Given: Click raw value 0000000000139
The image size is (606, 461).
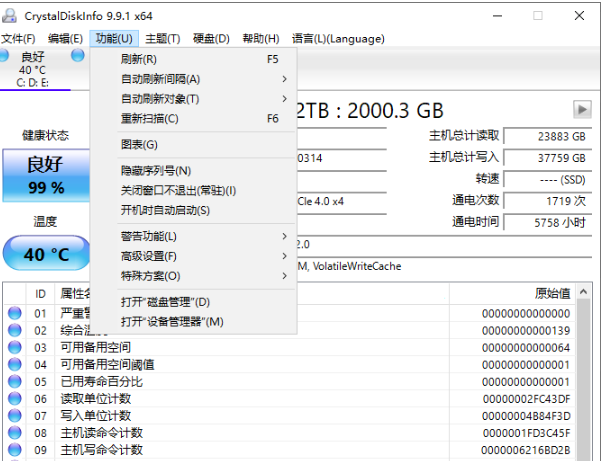Looking at the screenshot, I should tap(526, 331).
